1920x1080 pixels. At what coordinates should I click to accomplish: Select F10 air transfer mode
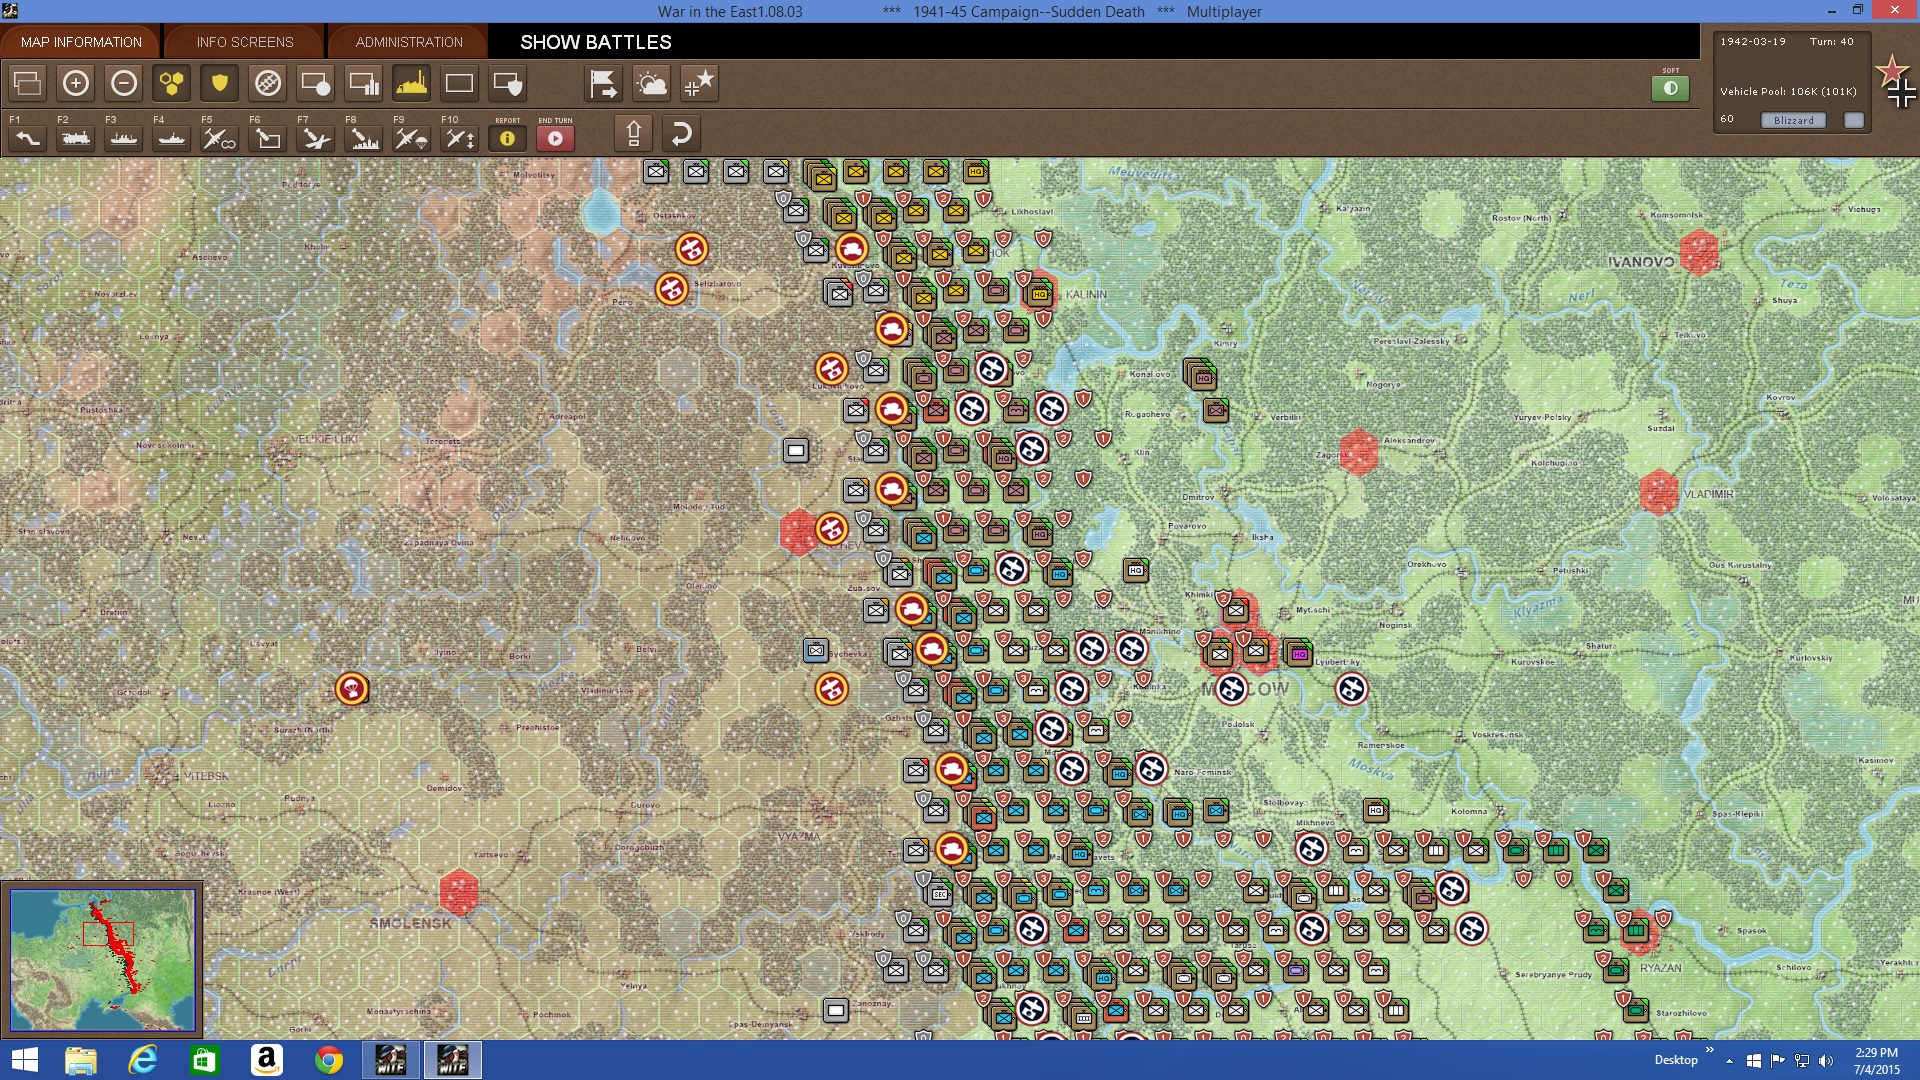(x=460, y=138)
